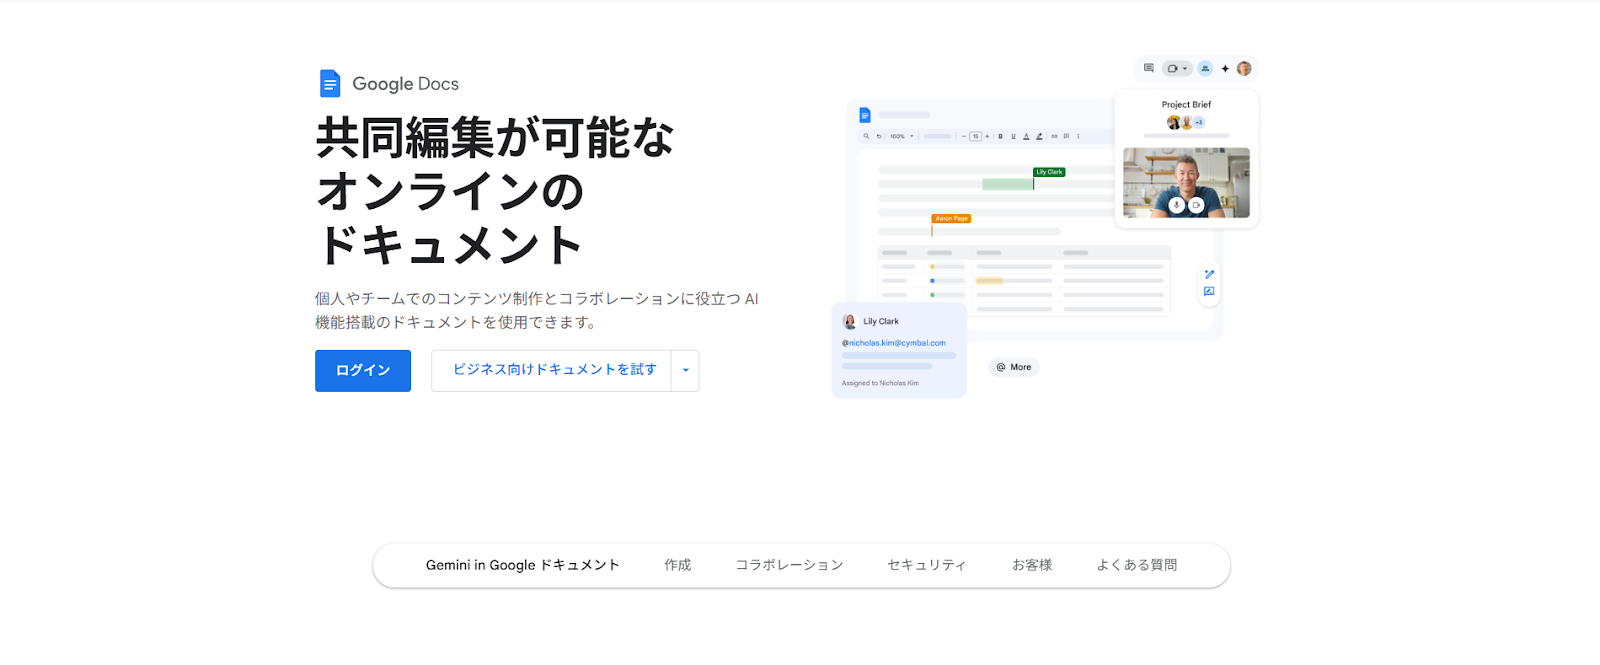Go to the コラボレーション tab
1600x665 pixels.
point(790,565)
